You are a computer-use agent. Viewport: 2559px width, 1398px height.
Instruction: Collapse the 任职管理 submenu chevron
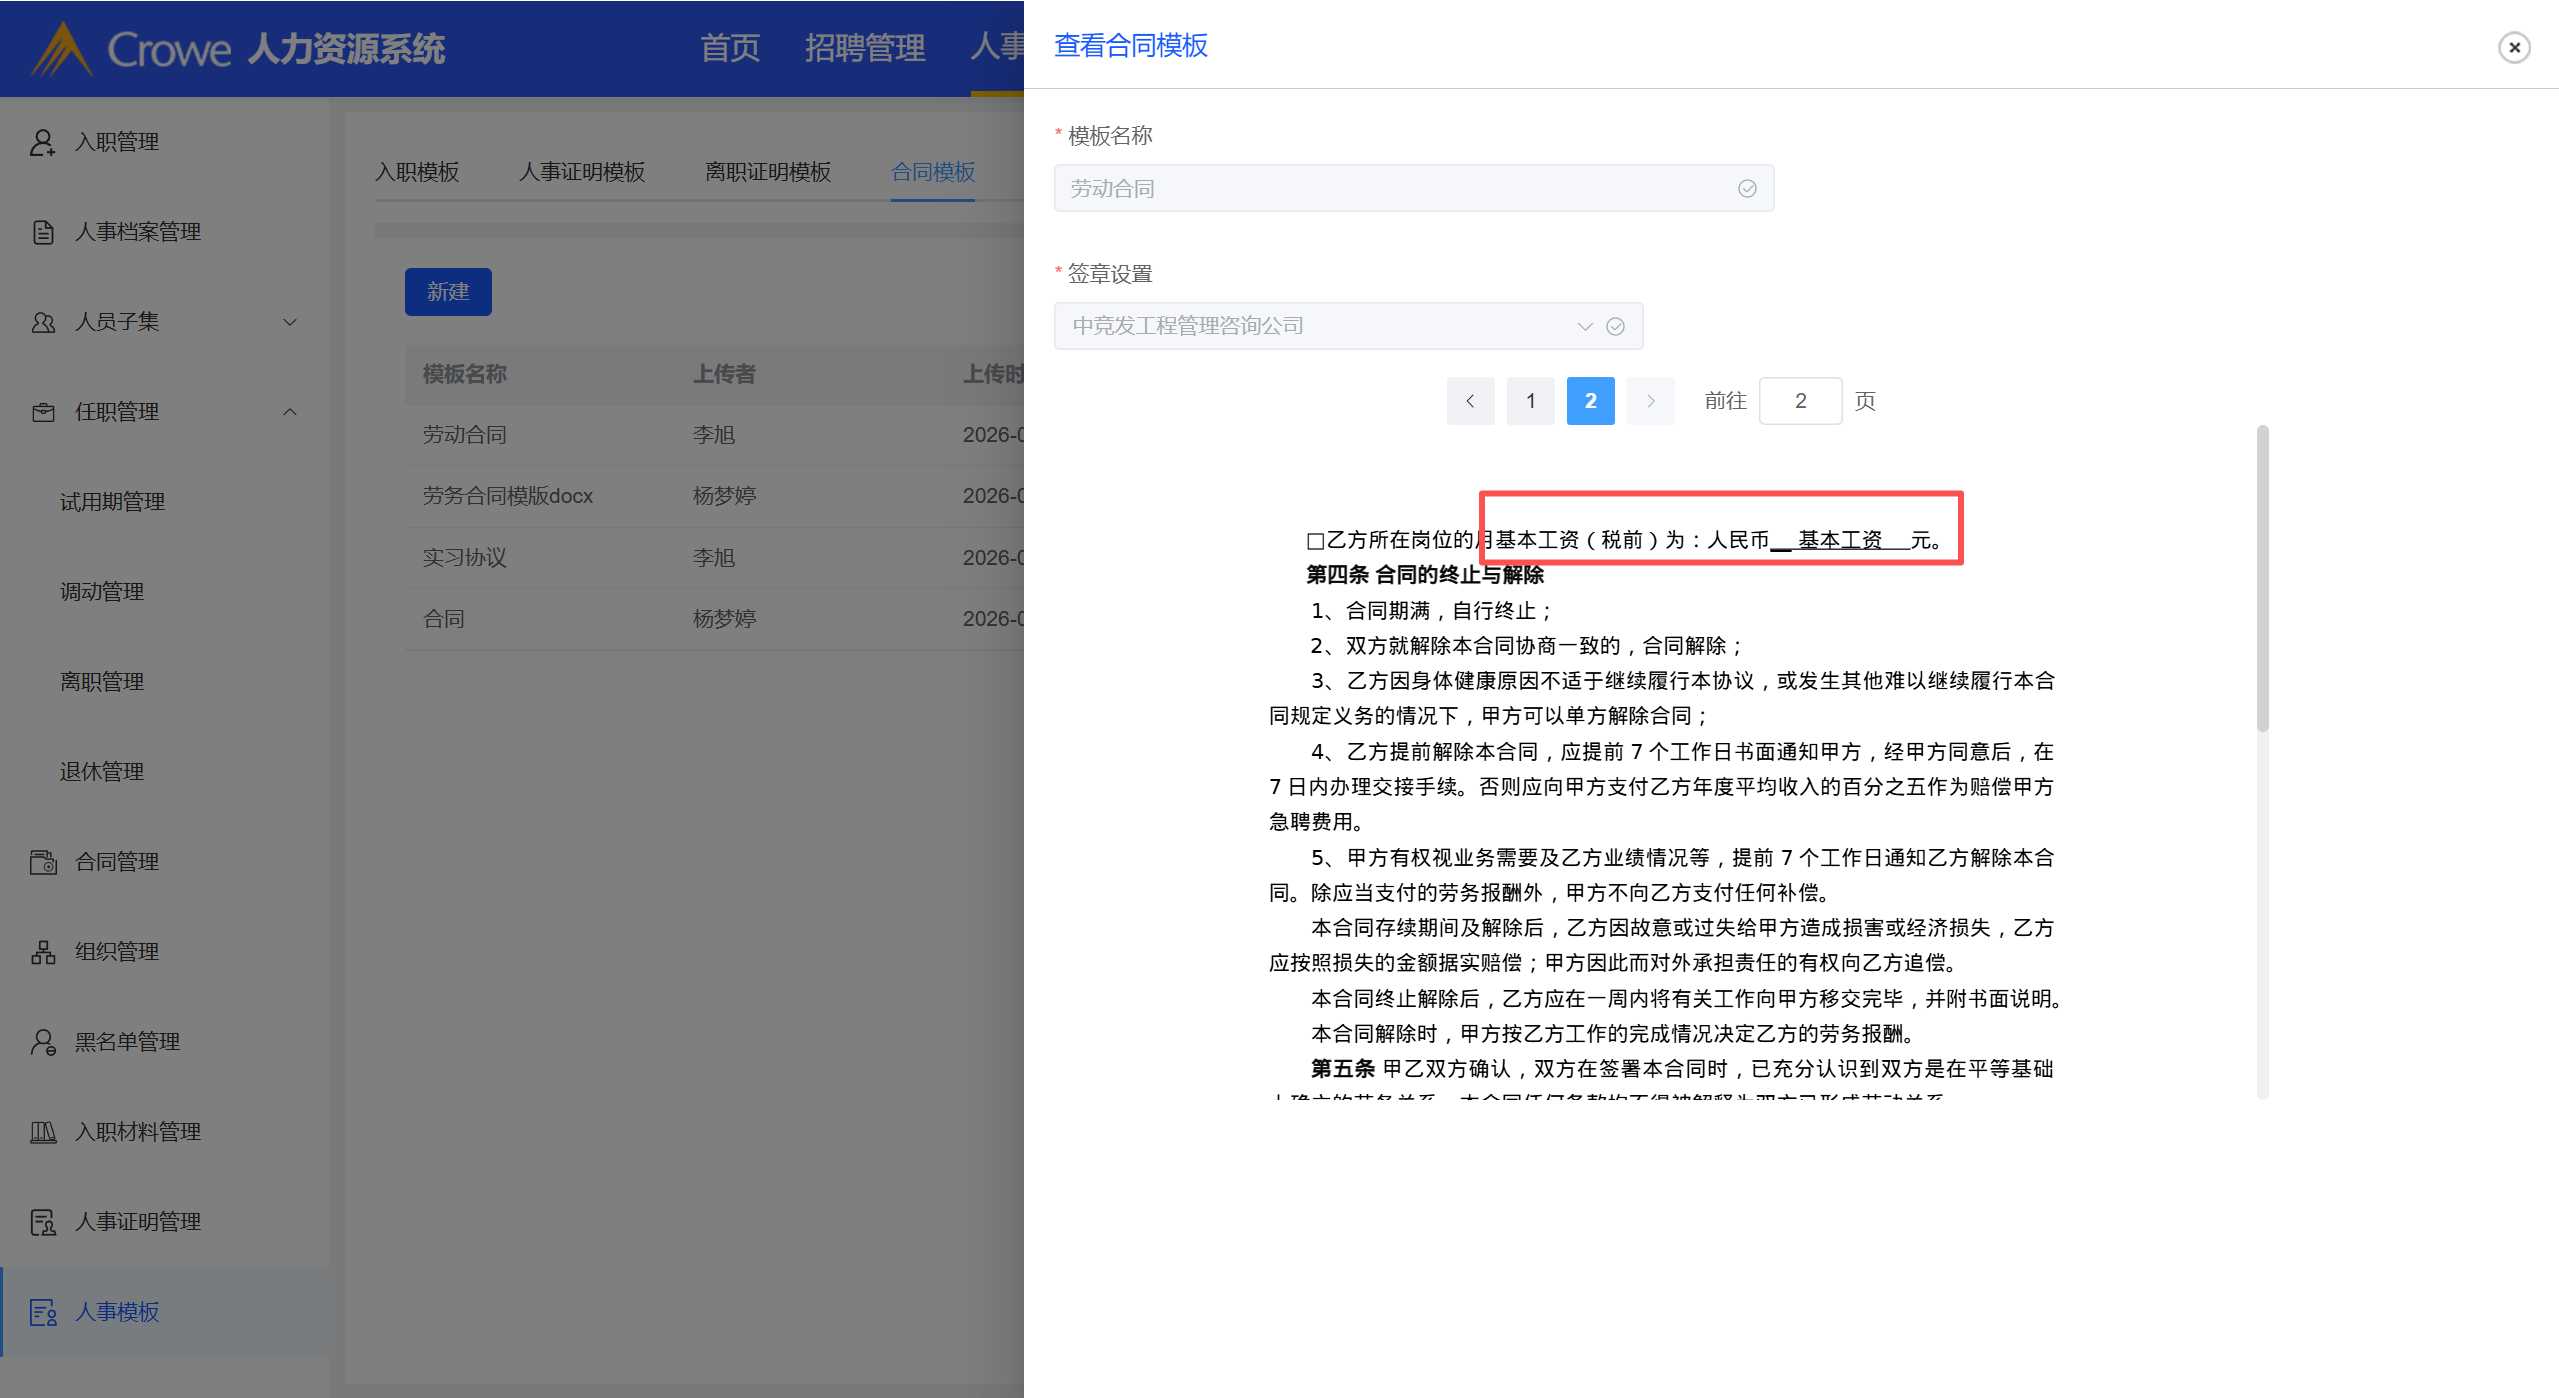click(290, 412)
